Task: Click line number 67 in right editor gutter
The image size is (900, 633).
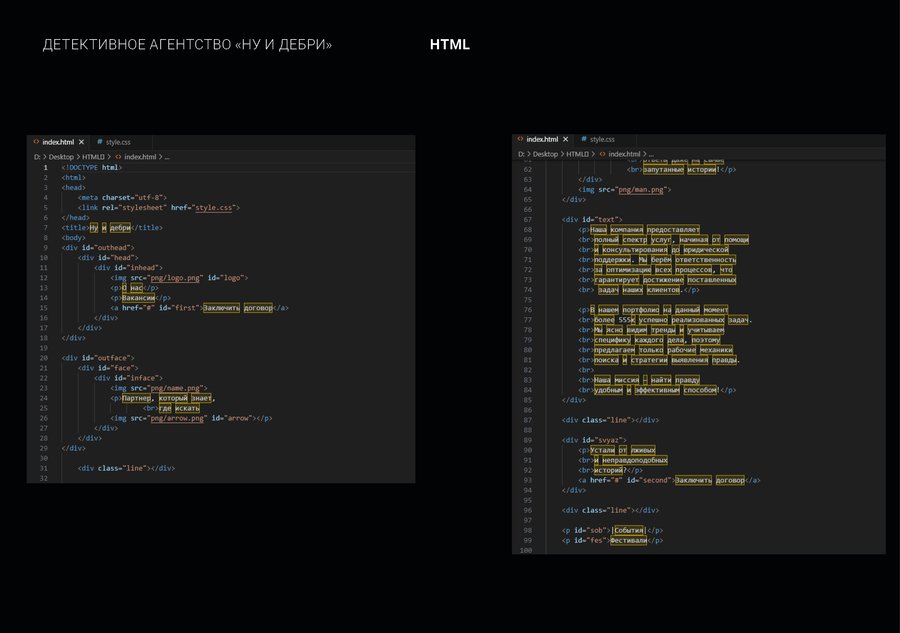Action: (x=527, y=219)
